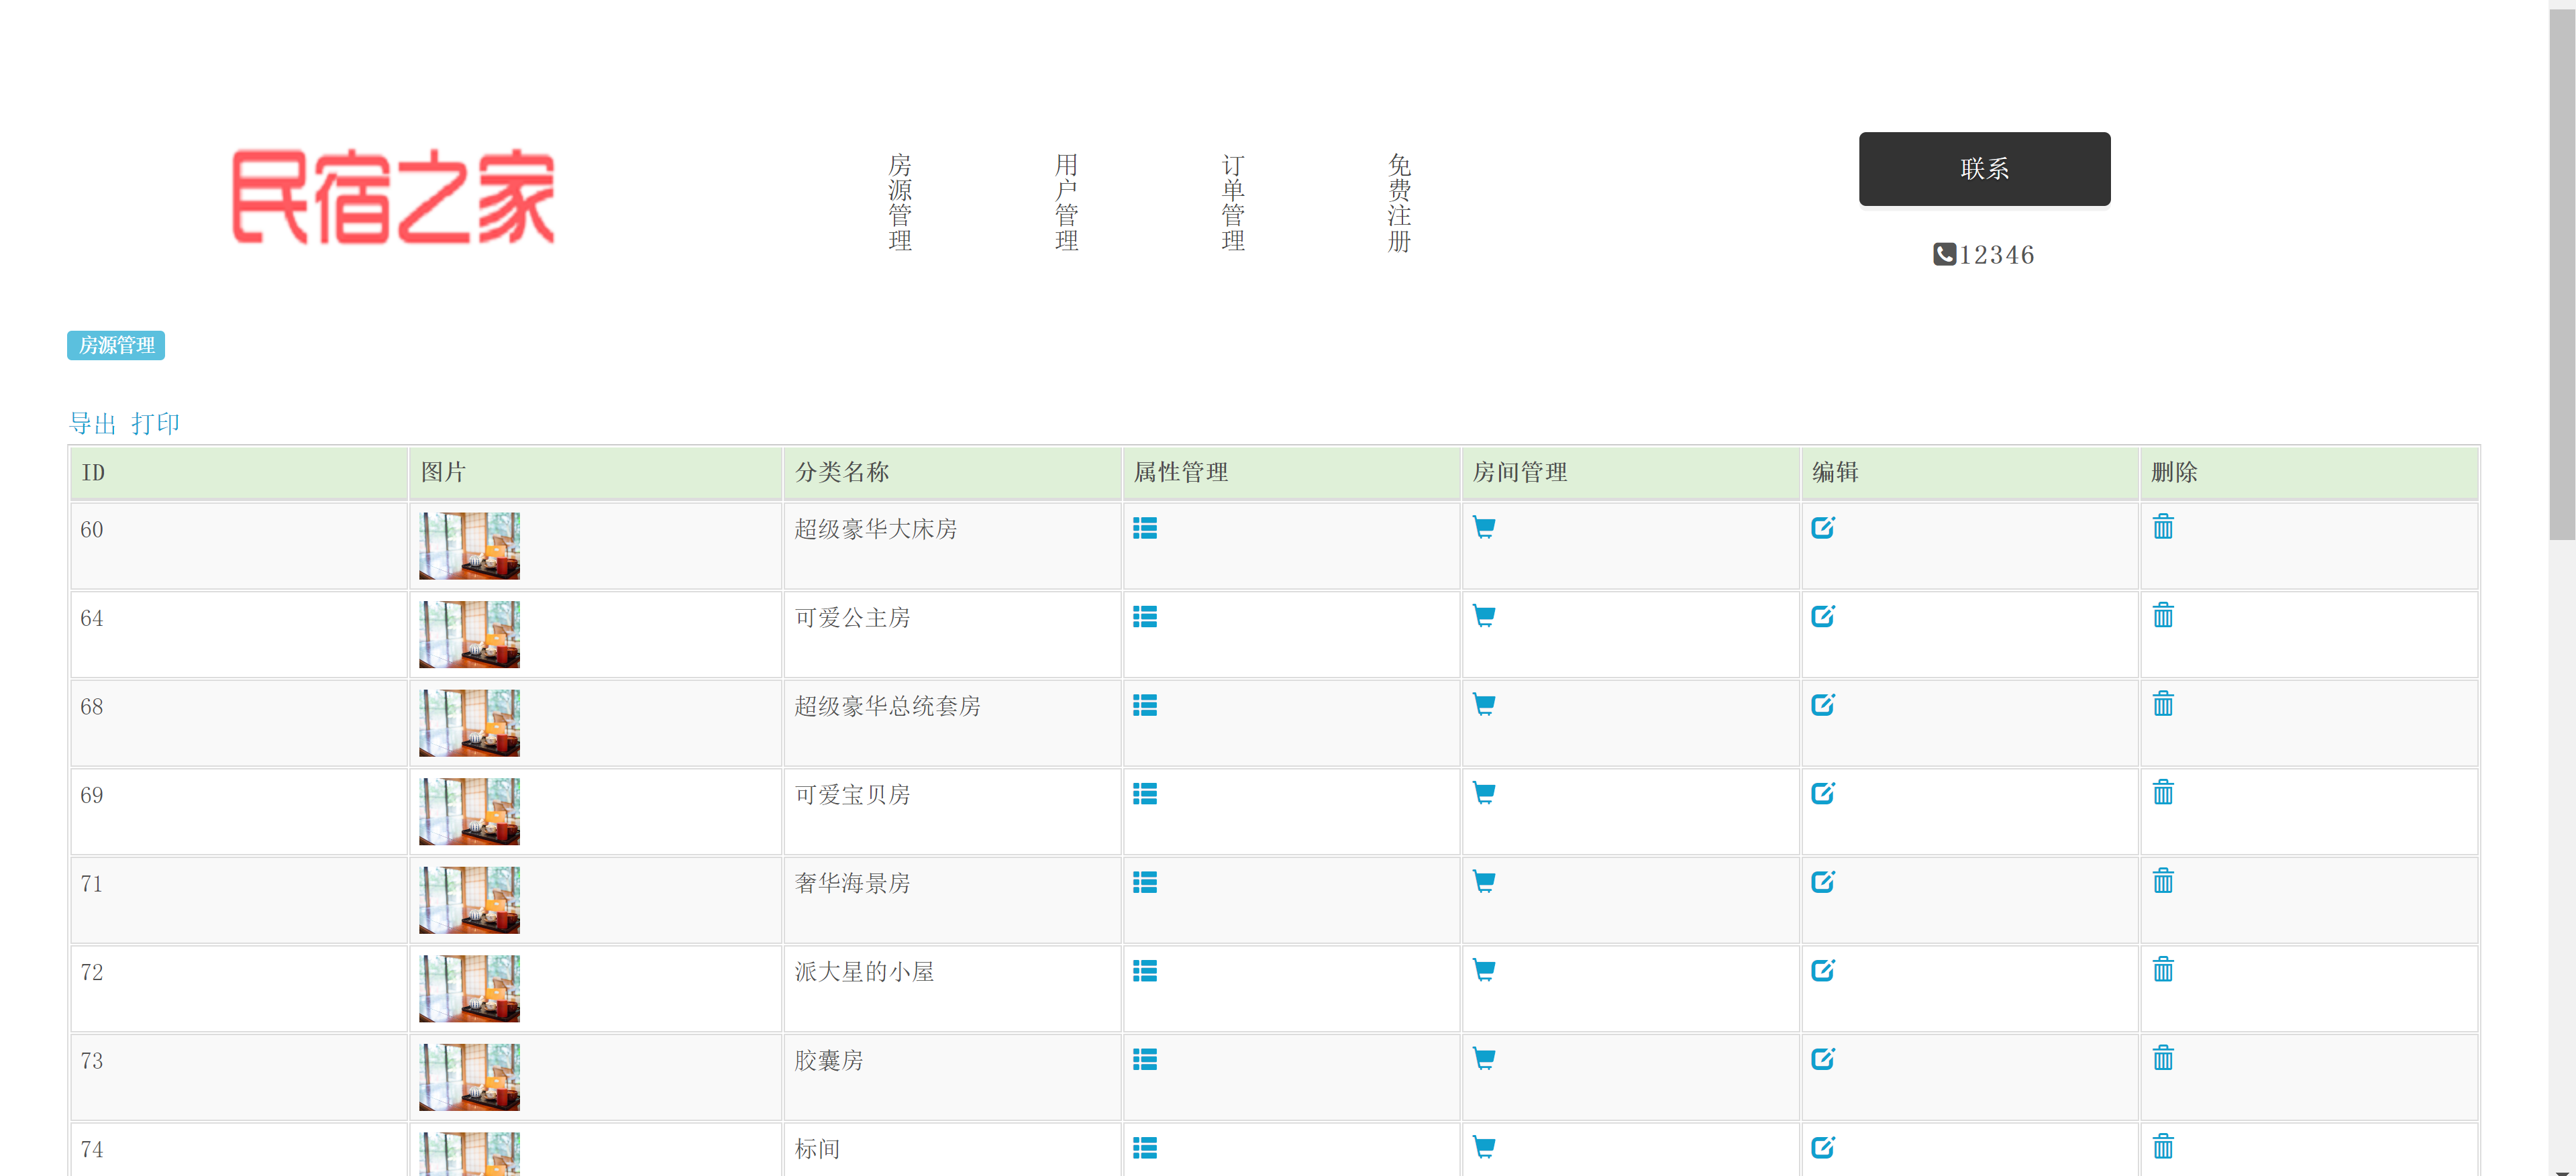The width and height of the screenshot is (2576, 1176).
Task: Click the 导出 link
Action: tap(92, 422)
